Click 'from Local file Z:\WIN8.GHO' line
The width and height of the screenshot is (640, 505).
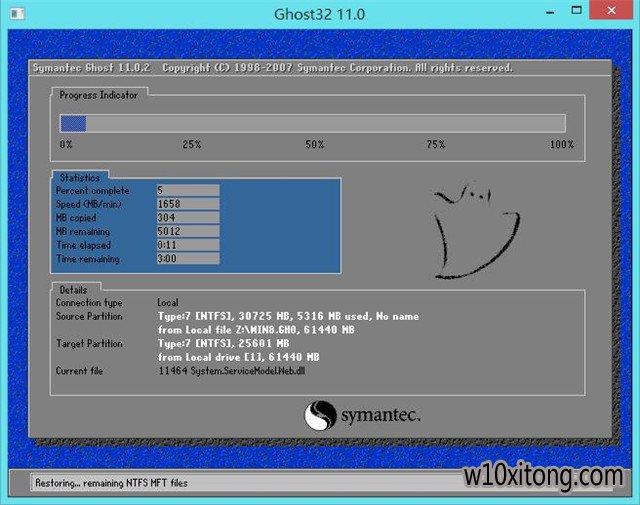point(256,330)
